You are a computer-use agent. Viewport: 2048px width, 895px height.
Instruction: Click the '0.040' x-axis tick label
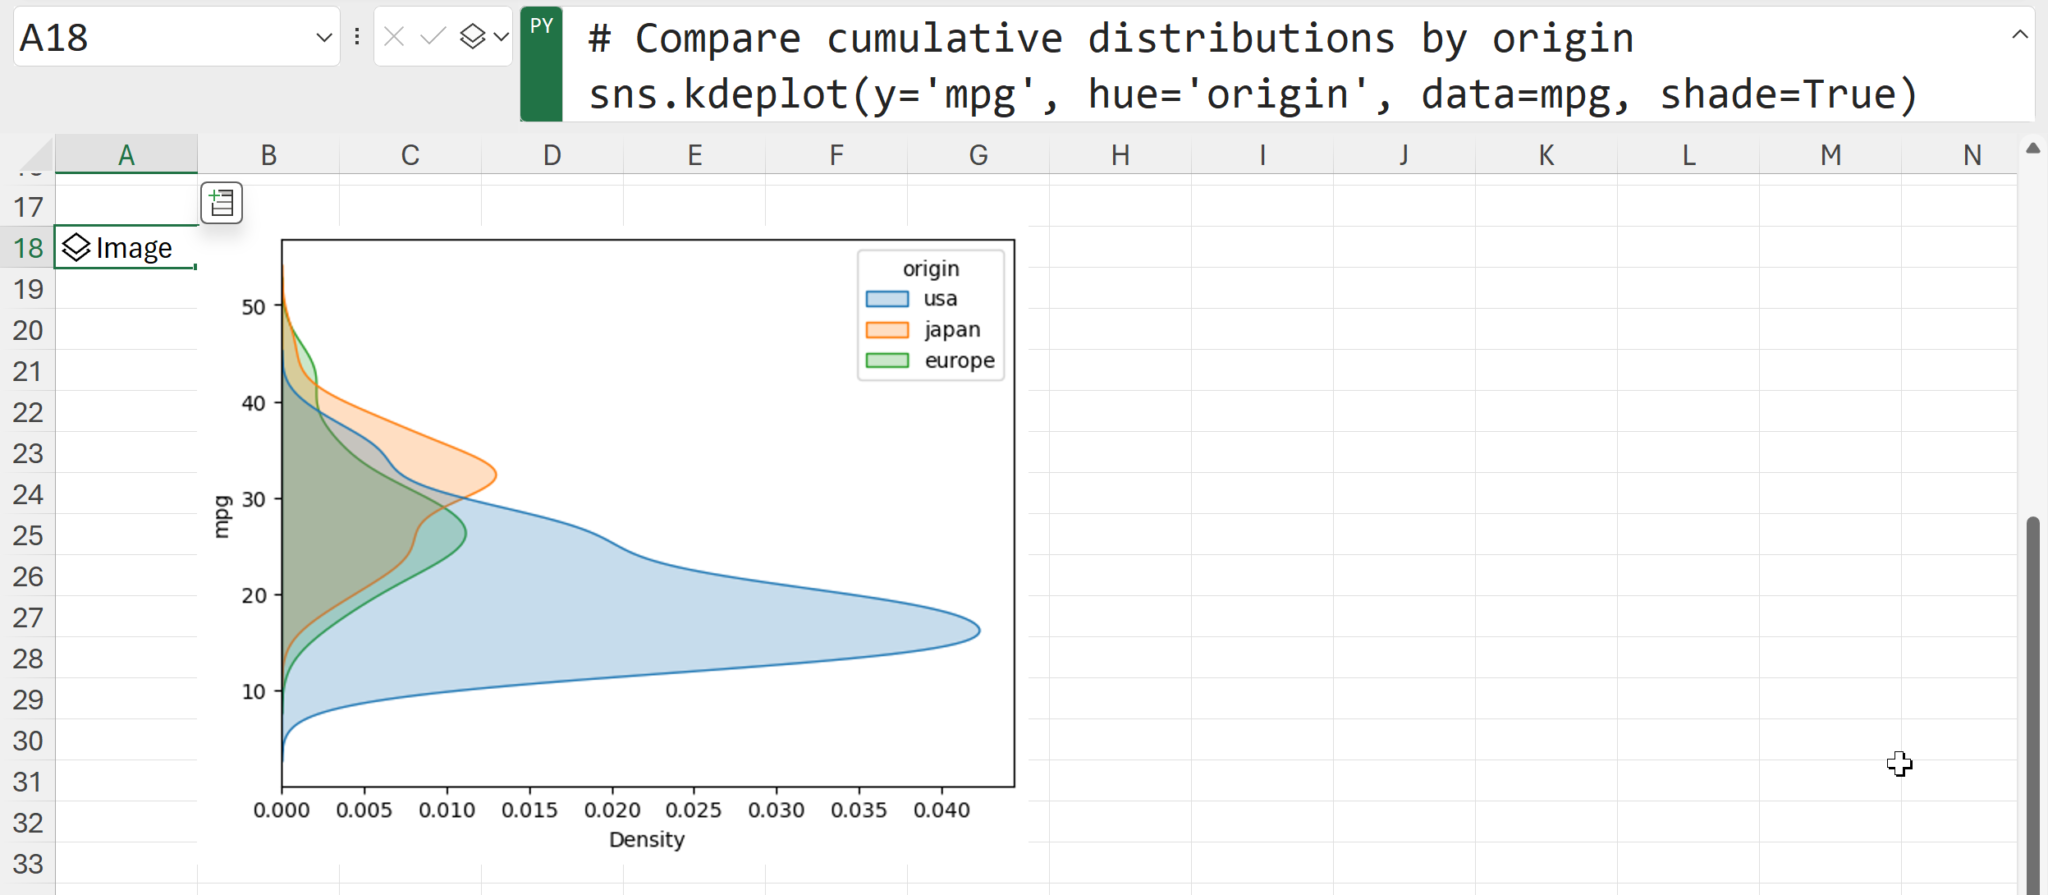(x=941, y=810)
